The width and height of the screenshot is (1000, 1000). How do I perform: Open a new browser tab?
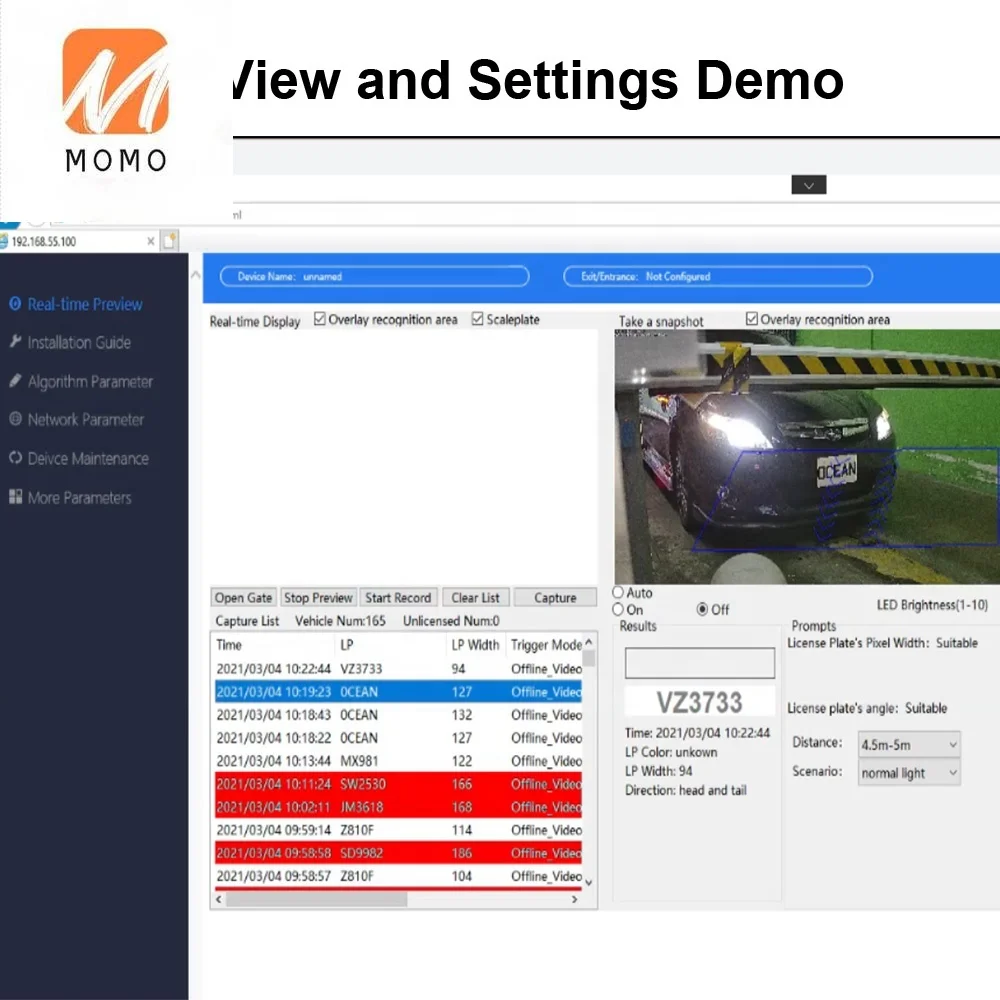click(170, 241)
